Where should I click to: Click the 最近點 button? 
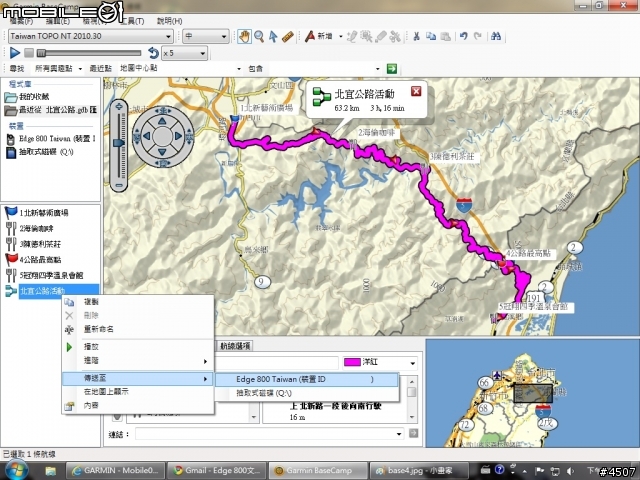click(x=100, y=69)
